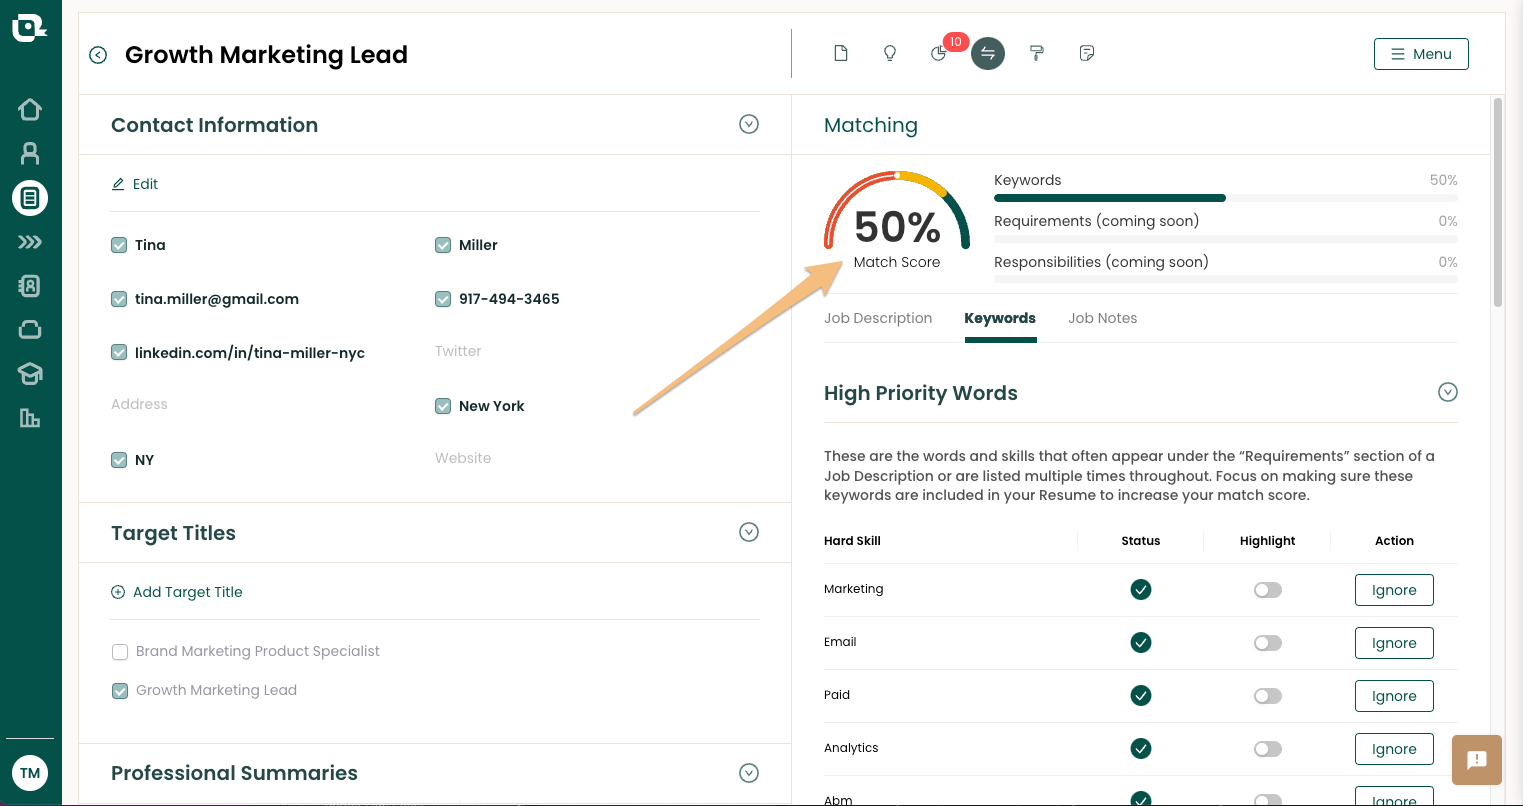Select the resume document icon in sidebar
This screenshot has width=1523, height=806.
30,198
